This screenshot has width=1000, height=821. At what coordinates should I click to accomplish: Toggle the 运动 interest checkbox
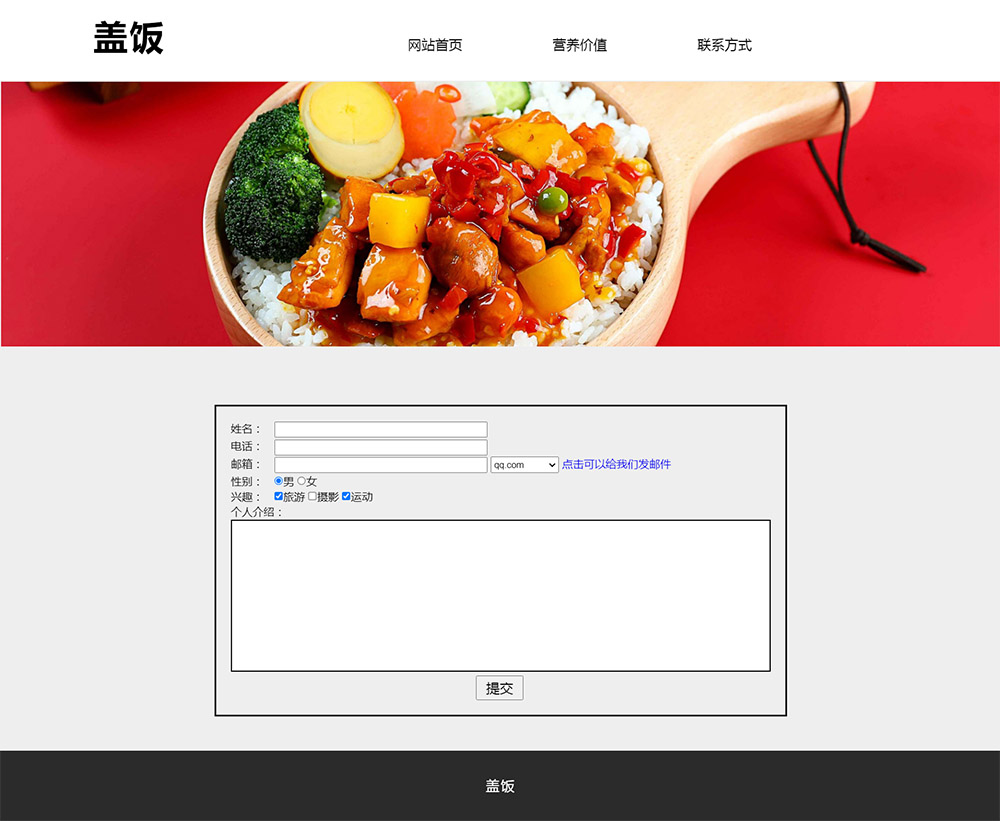pos(346,496)
